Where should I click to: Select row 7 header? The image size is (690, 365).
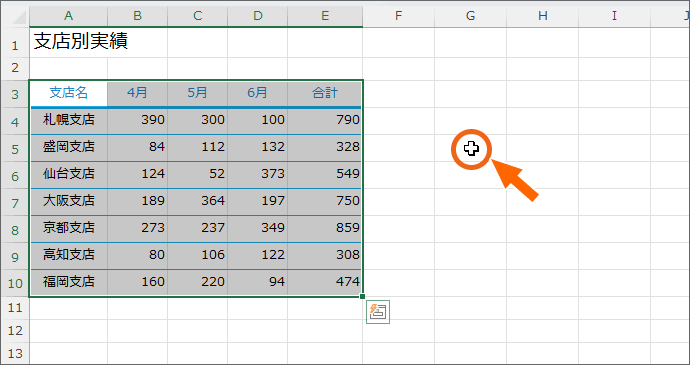pos(15,202)
